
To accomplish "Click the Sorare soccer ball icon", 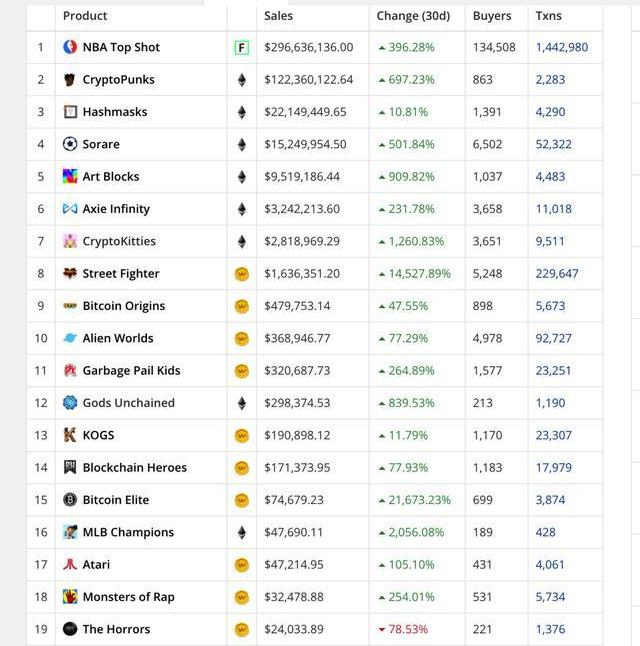I will click(x=70, y=144).
